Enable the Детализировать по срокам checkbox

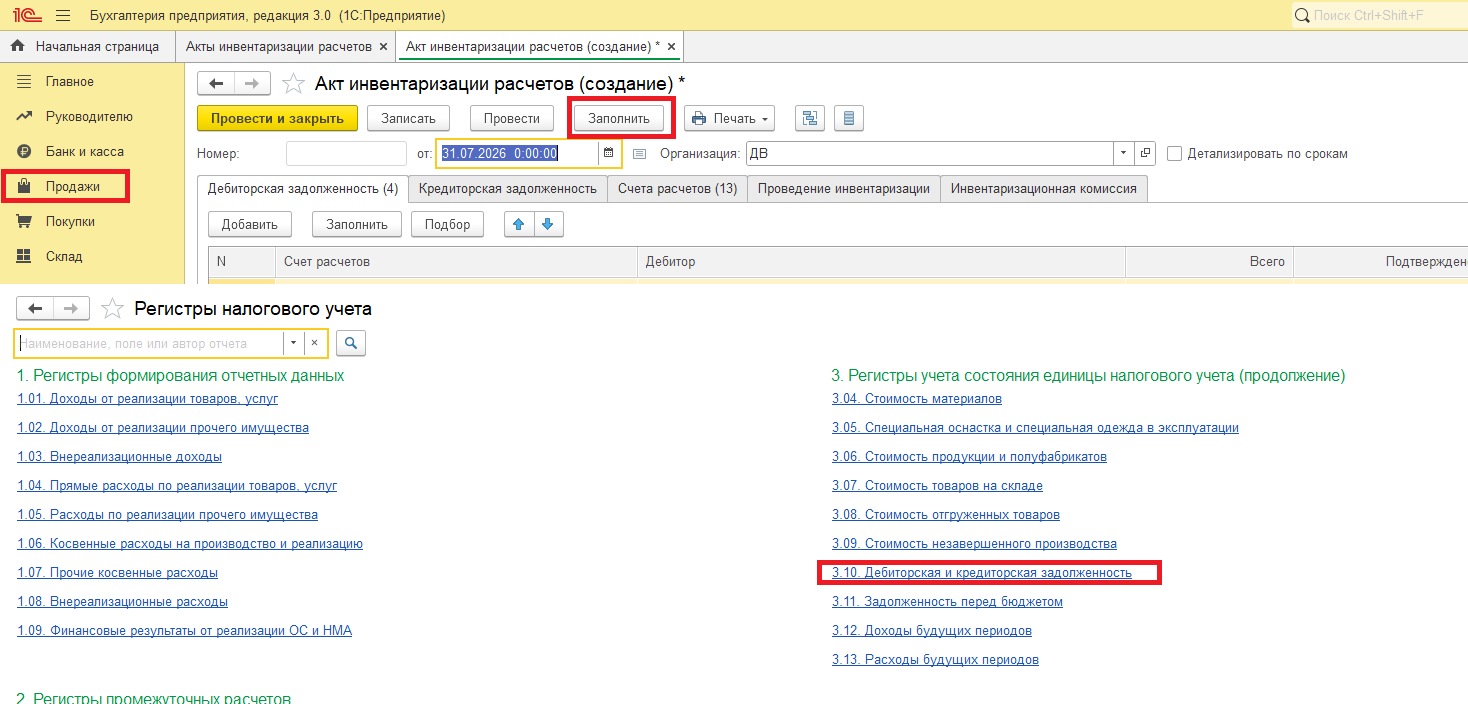click(1175, 153)
